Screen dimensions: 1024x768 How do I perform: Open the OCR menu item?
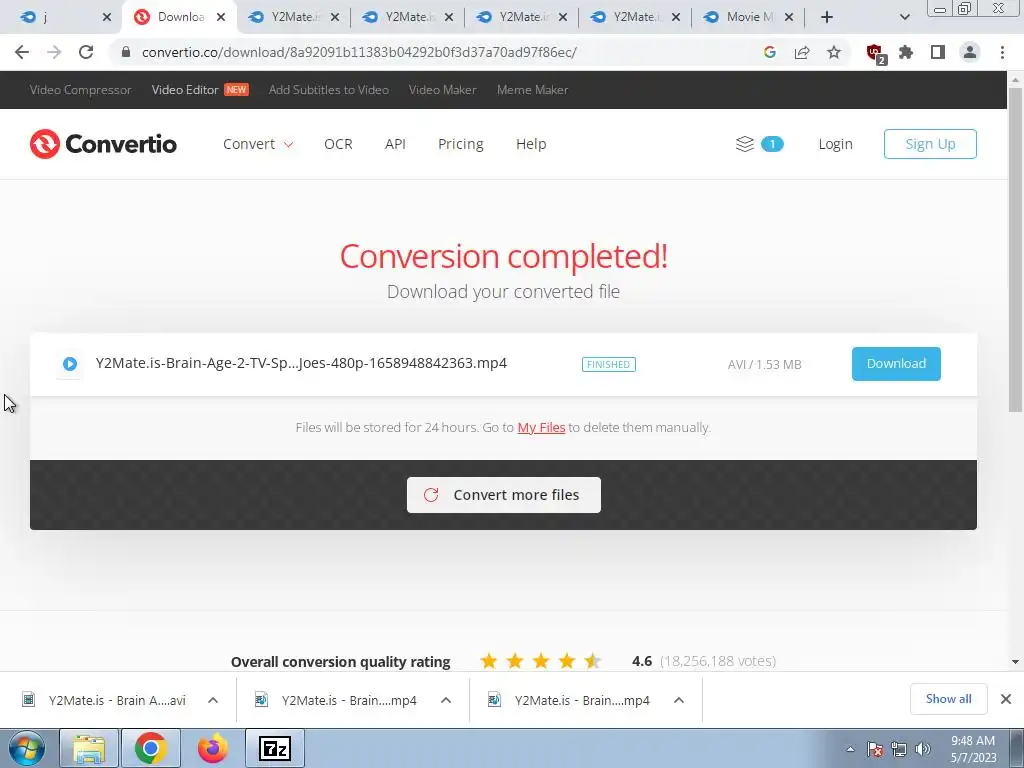click(x=338, y=144)
